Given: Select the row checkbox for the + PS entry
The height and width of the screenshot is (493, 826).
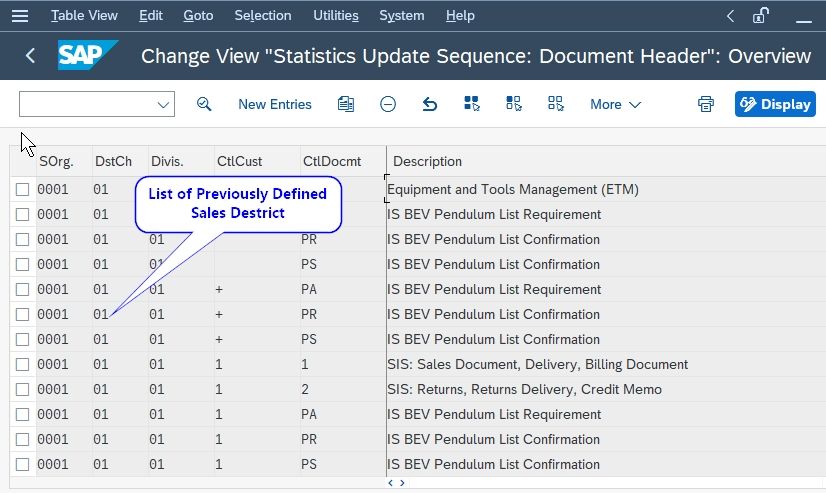Looking at the screenshot, I should tap(22, 340).
